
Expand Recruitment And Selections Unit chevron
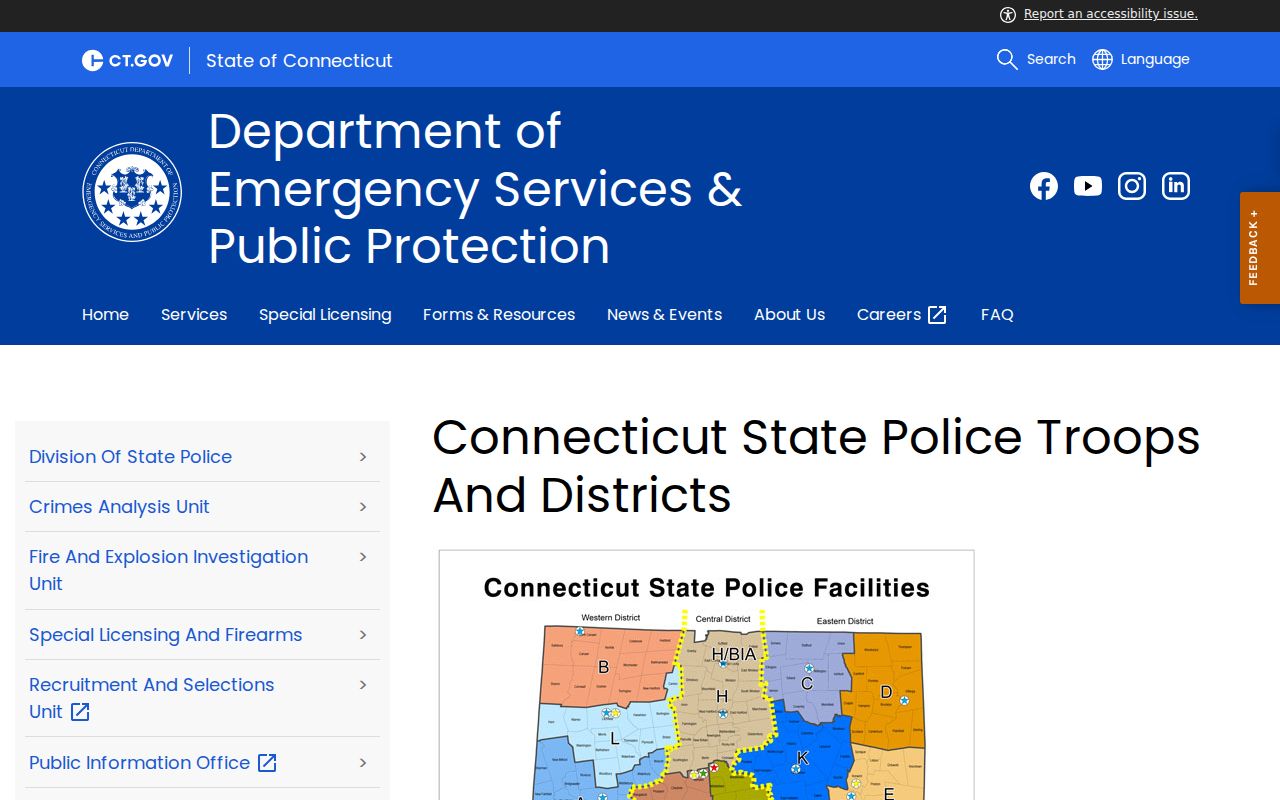[x=363, y=685]
